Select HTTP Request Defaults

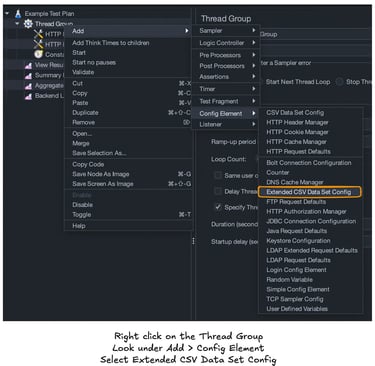310,151
